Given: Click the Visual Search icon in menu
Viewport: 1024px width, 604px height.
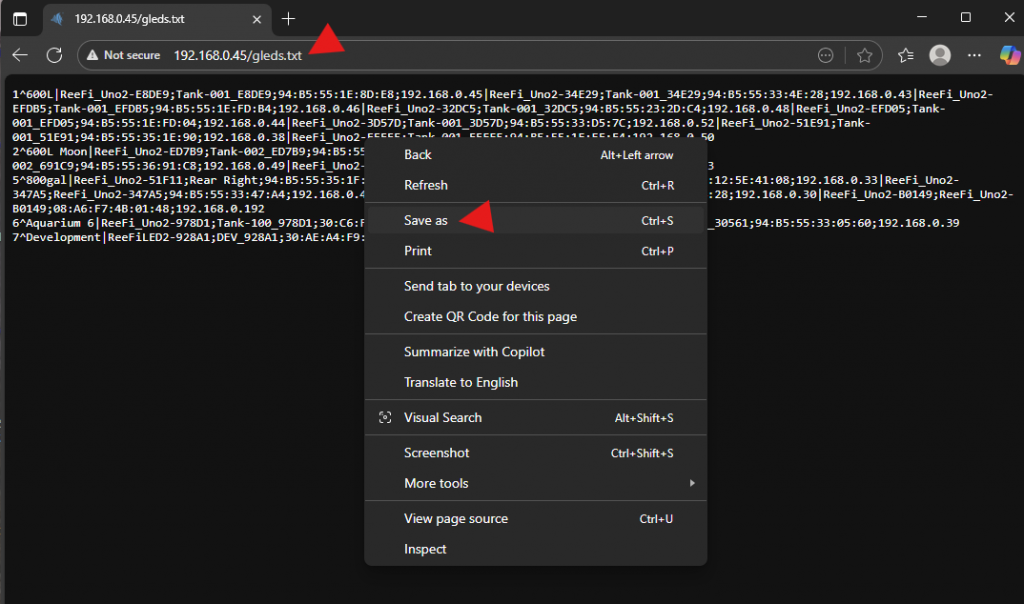Looking at the screenshot, I should [385, 418].
